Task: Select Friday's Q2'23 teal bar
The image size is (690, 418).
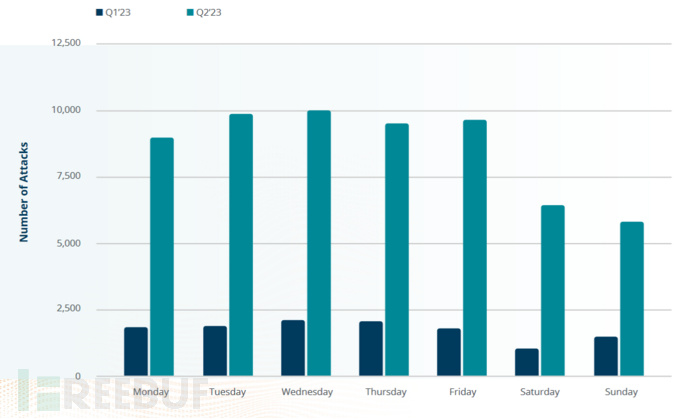Action: pos(475,247)
